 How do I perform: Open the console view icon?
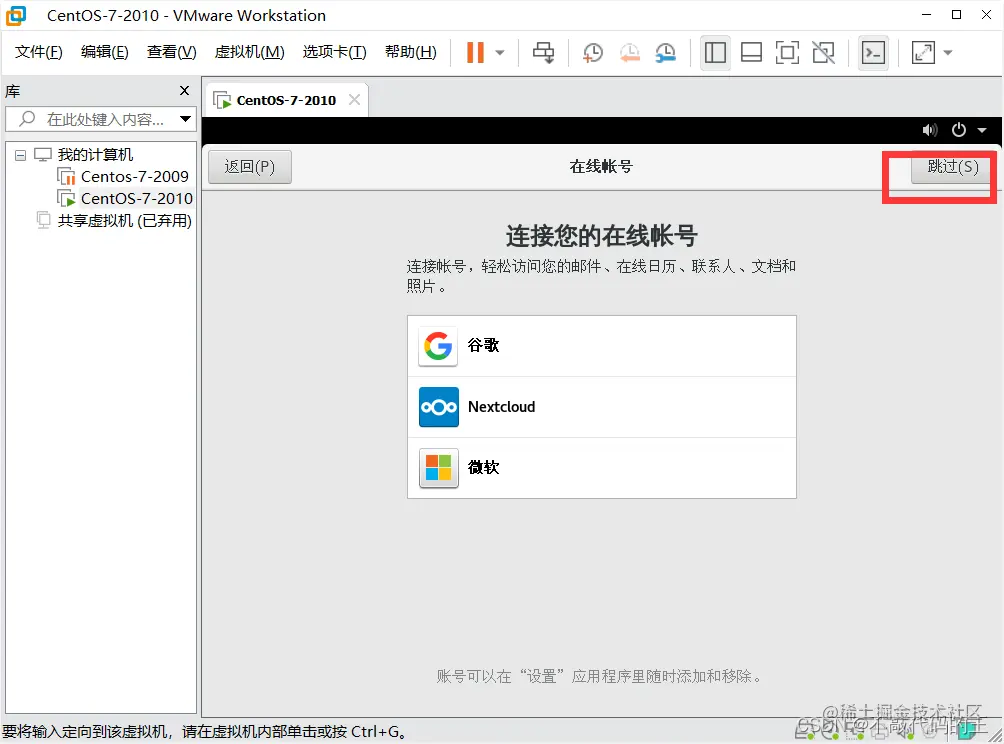pos(873,53)
